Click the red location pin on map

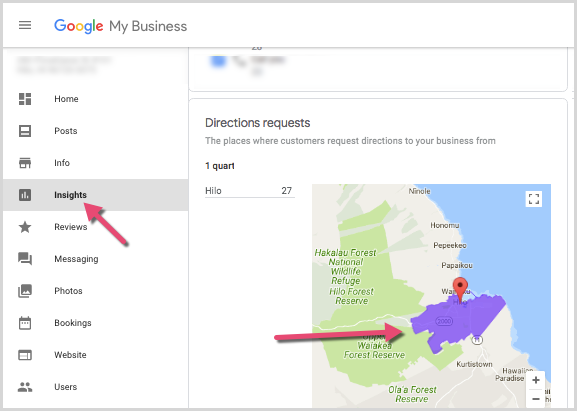pos(460,289)
